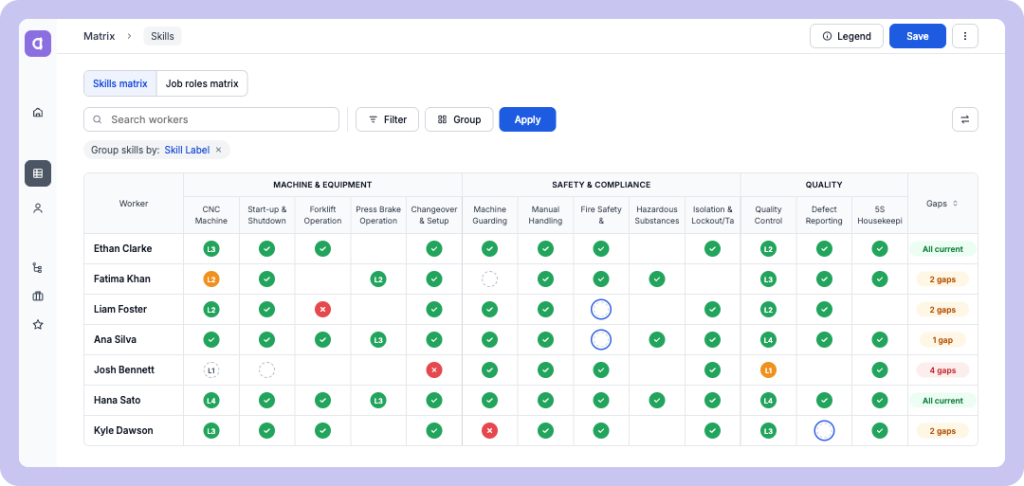Focus the Search workers field
The image size is (1024, 486).
(212, 120)
